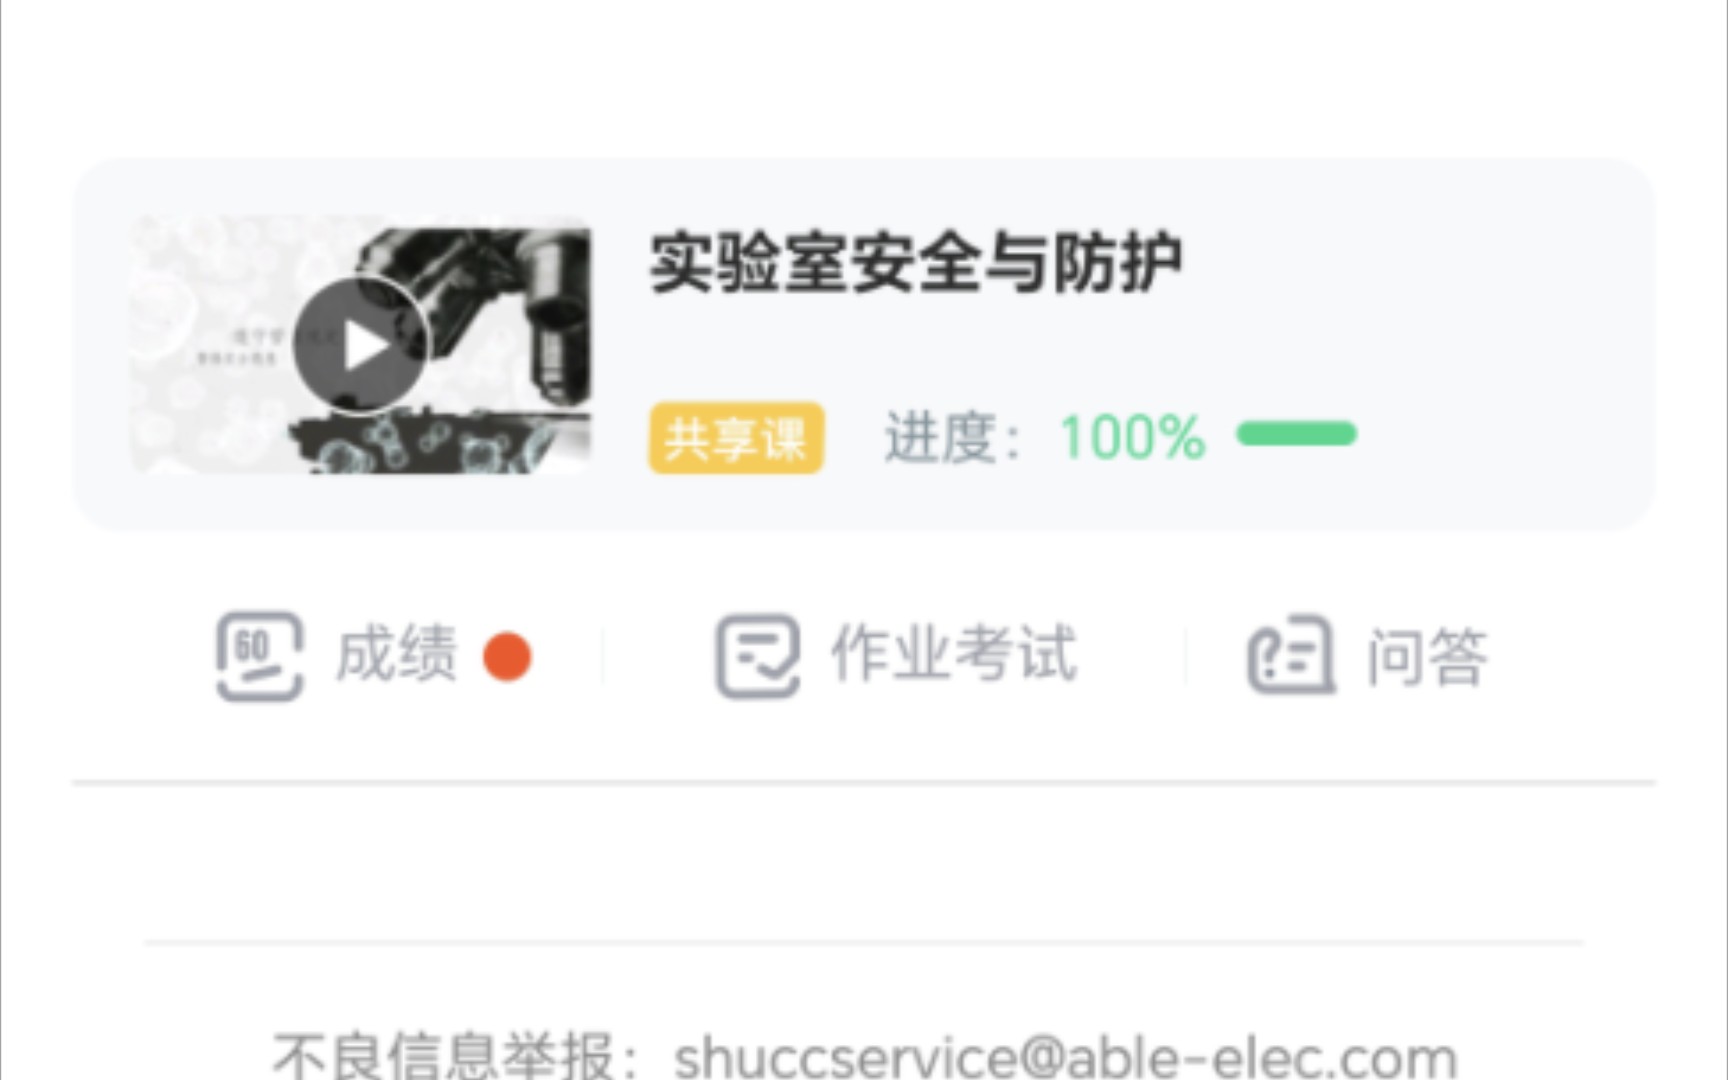Viewport: 1728px width, 1080px height.
Task: Switch to 作业考试 section
Action: [x=953, y=654]
